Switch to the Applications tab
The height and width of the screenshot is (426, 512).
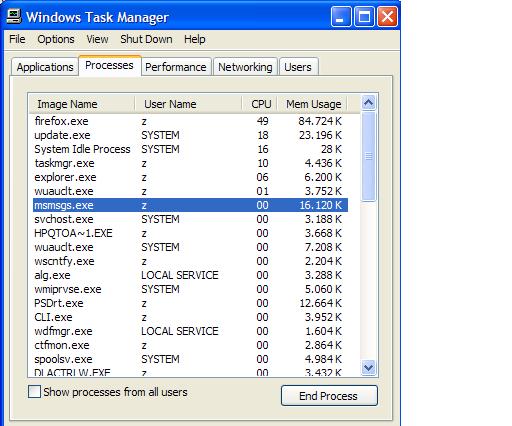coord(45,67)
